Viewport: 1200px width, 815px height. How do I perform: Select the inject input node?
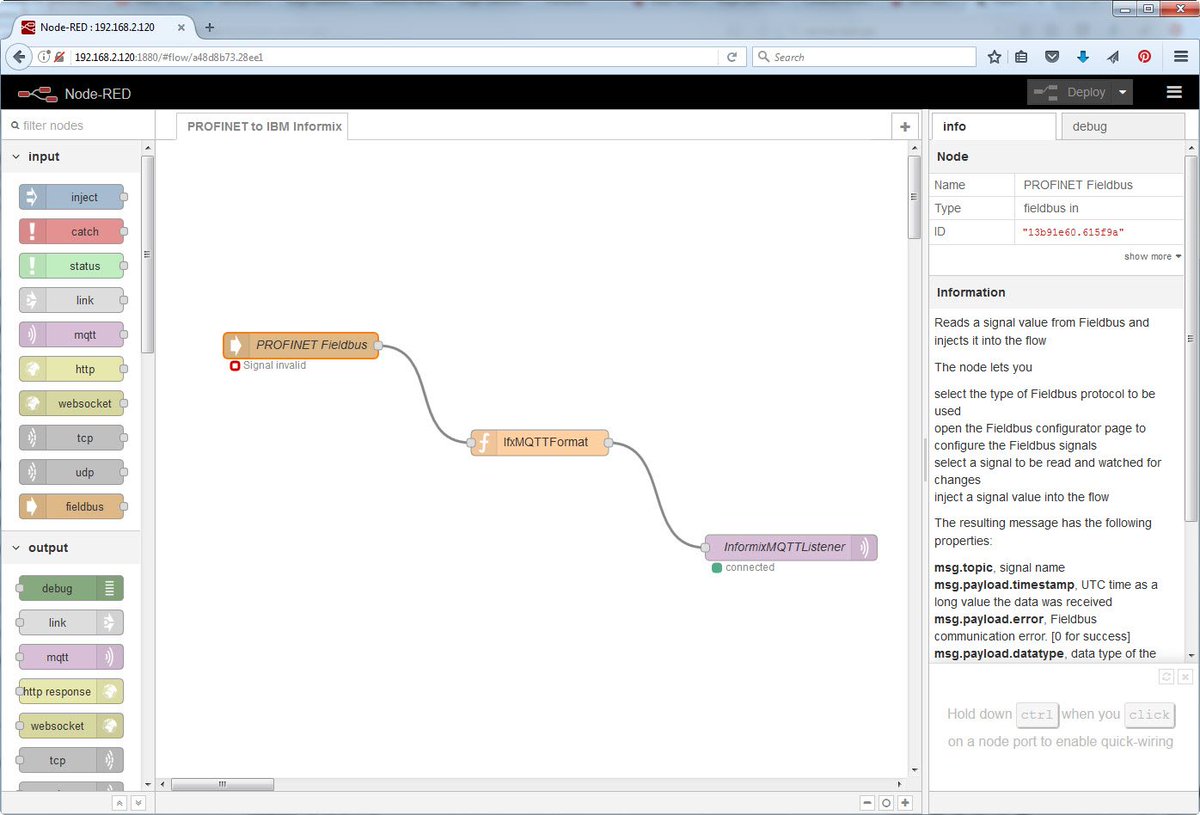click(x=72, y=197)
